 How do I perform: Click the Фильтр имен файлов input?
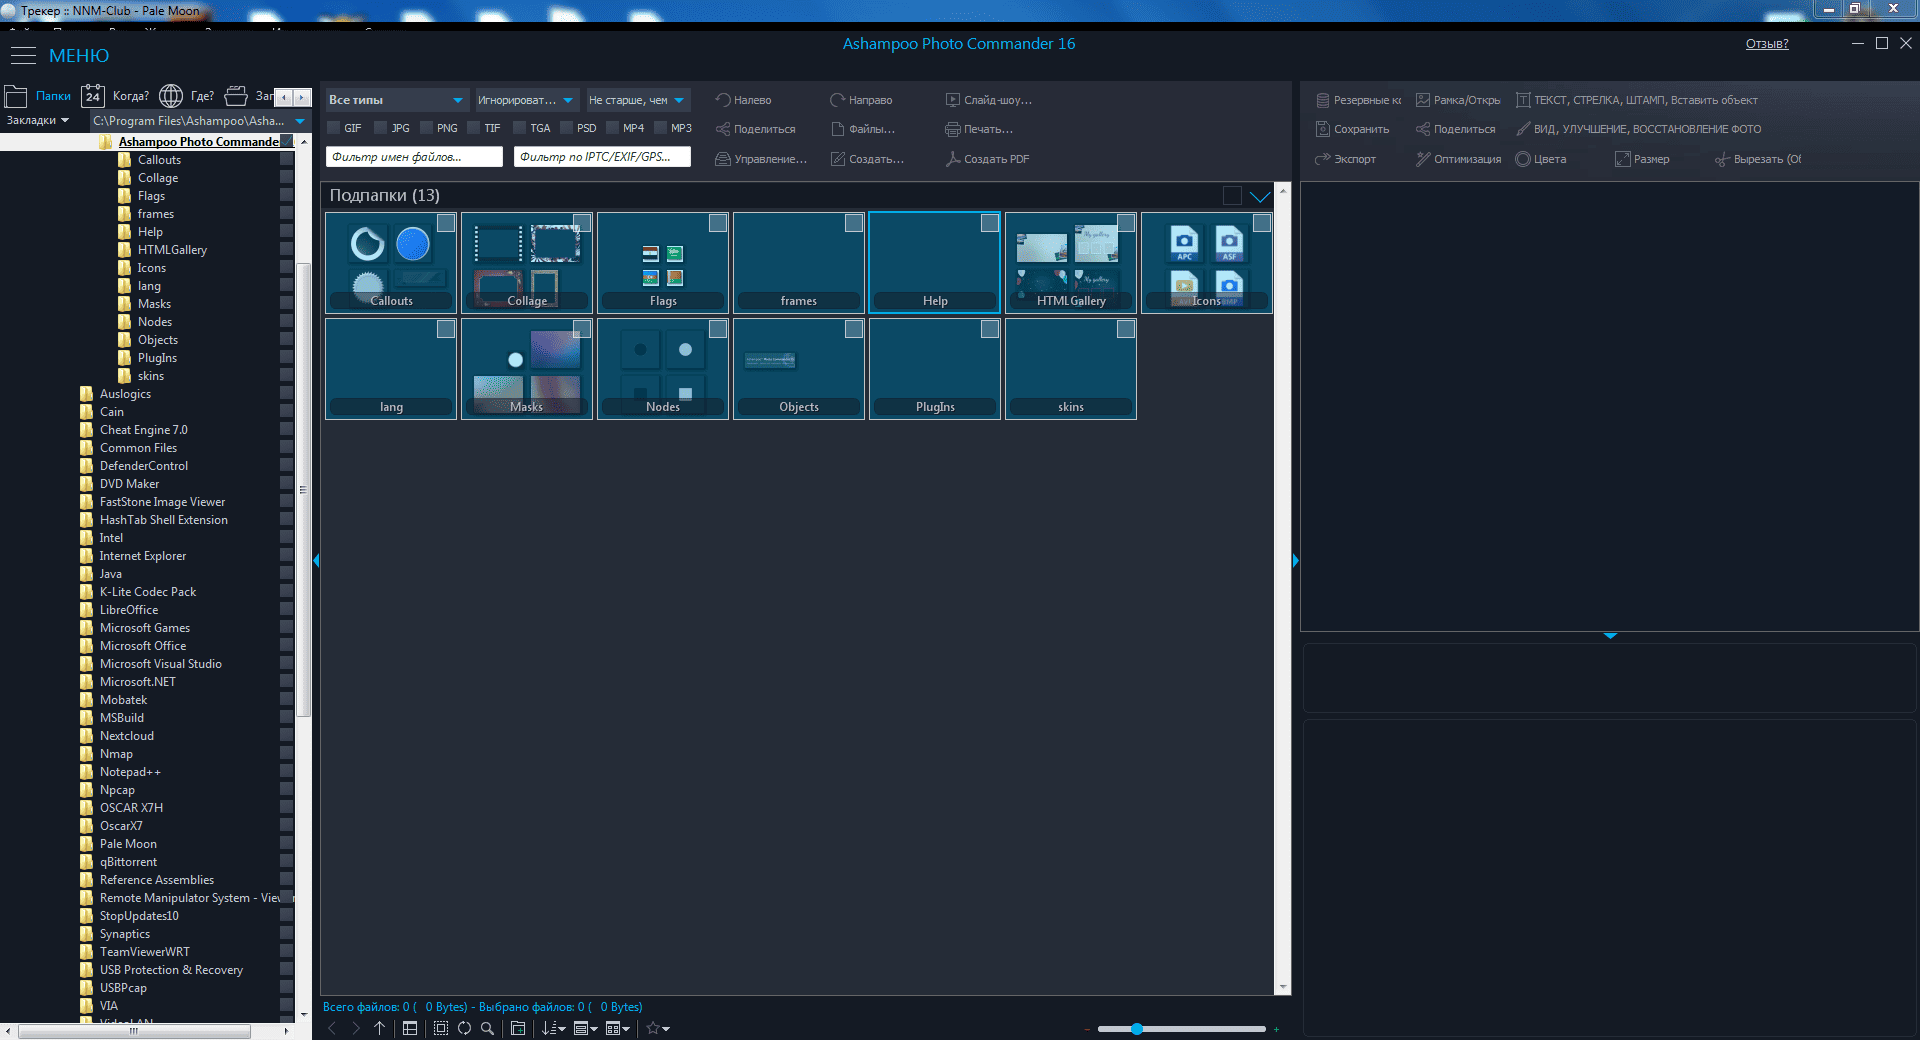[x=414, y=157]
